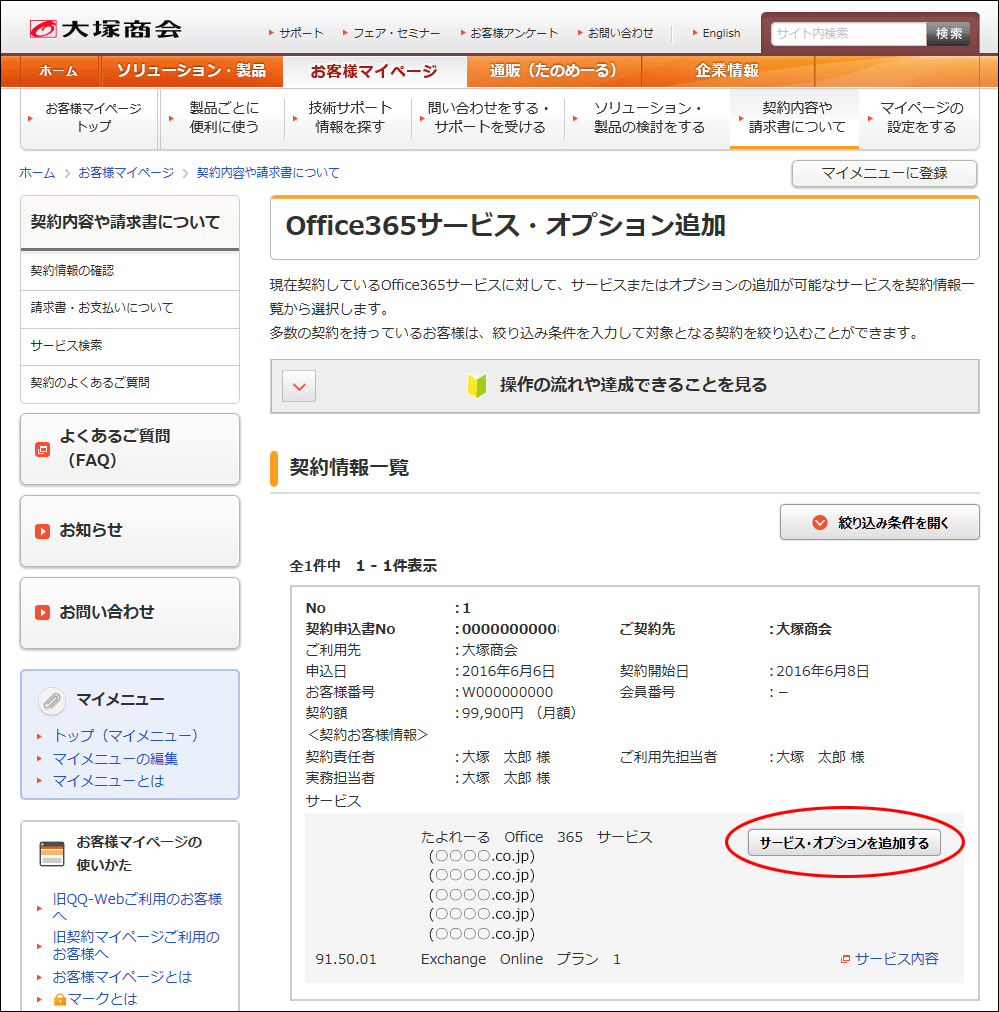Open the 通販（たのめーる） tab
This screenshot has width=999, height=1012.
click(553, 71)
